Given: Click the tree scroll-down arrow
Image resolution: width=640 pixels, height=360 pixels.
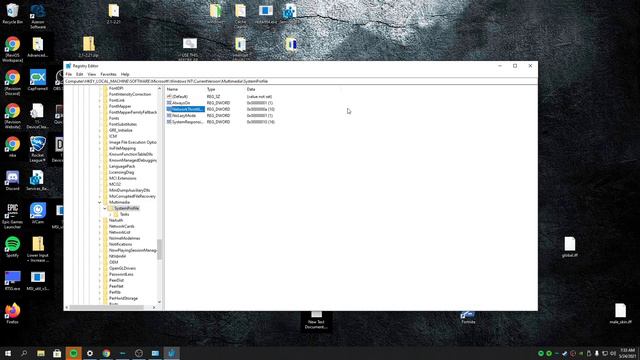Looking at the screenshot, I should point(159,302).
